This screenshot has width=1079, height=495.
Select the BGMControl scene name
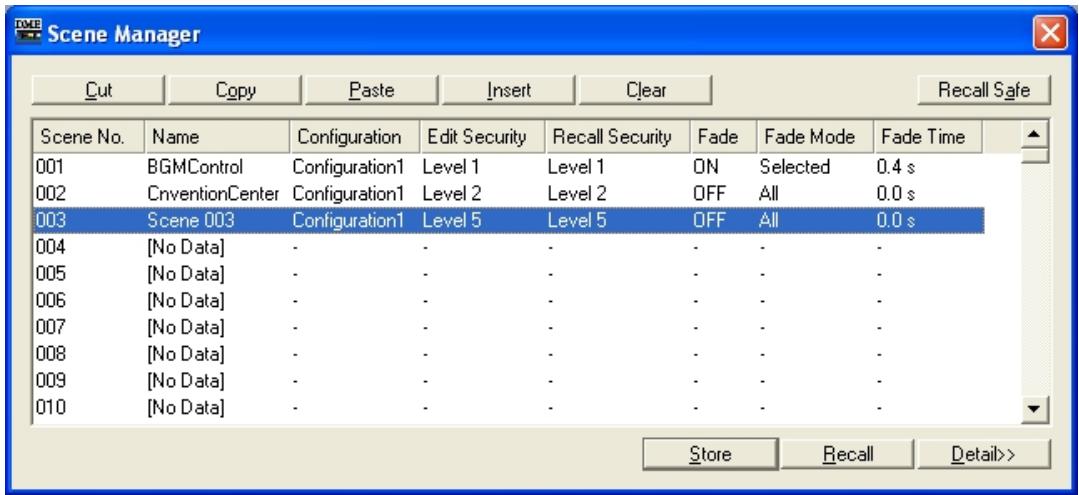pos(195,167)
